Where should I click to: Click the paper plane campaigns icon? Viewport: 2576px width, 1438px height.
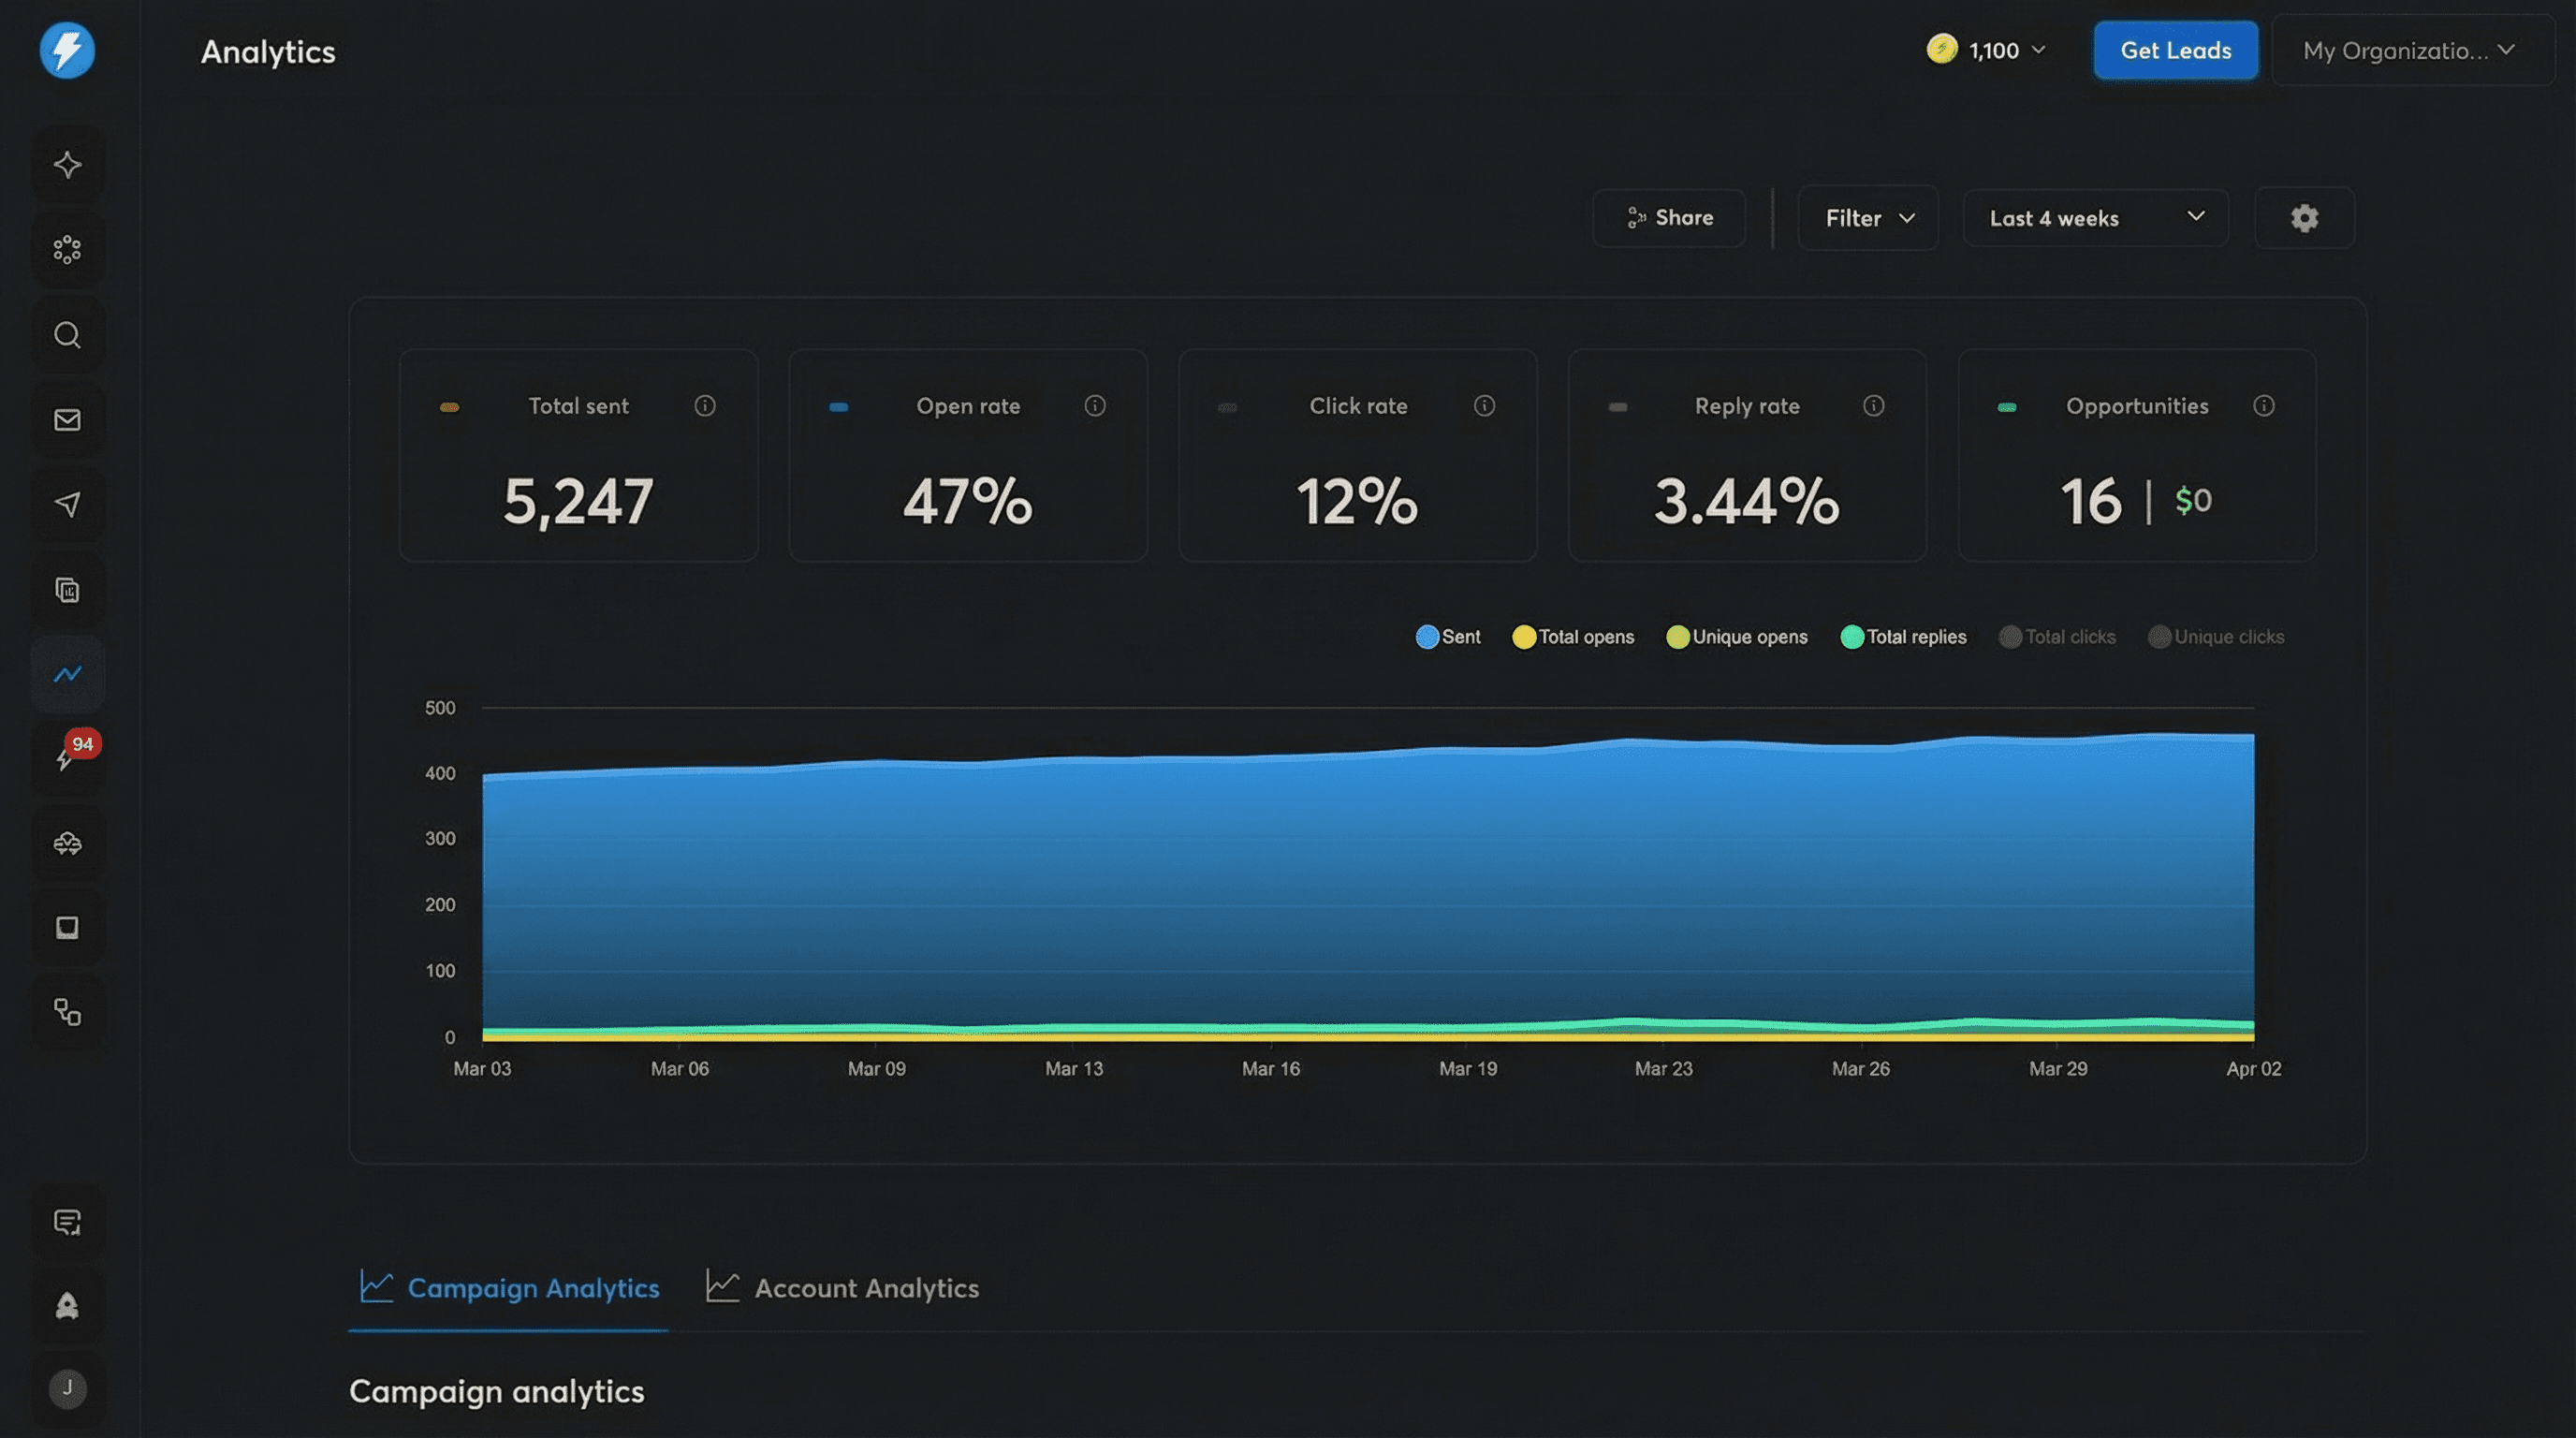[x=67, y=505]
